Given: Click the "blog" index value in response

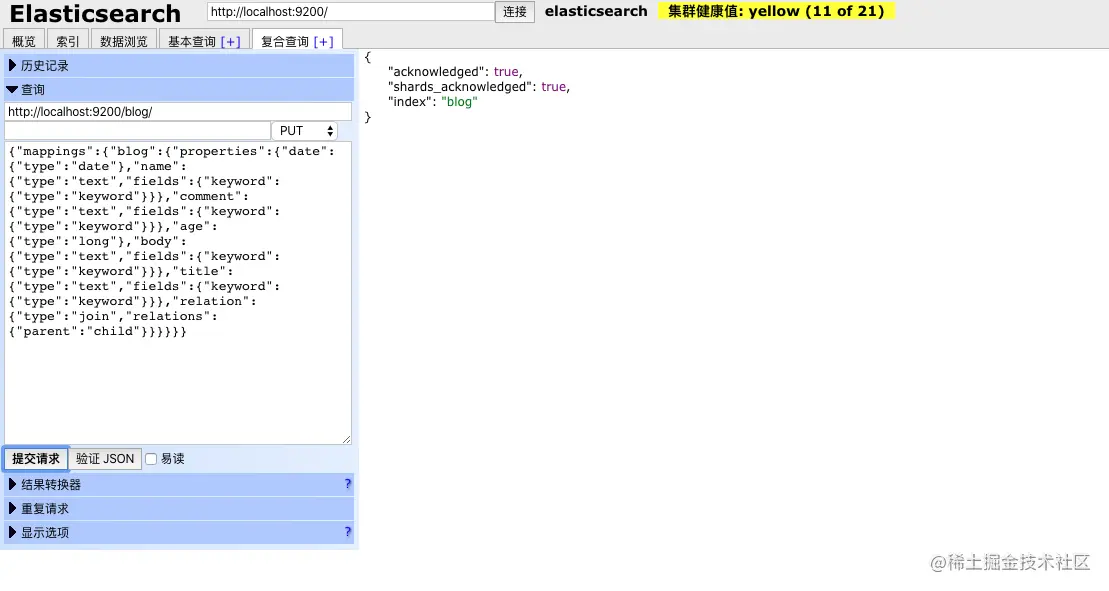Looking at the screenshot, I should point(459,102).
